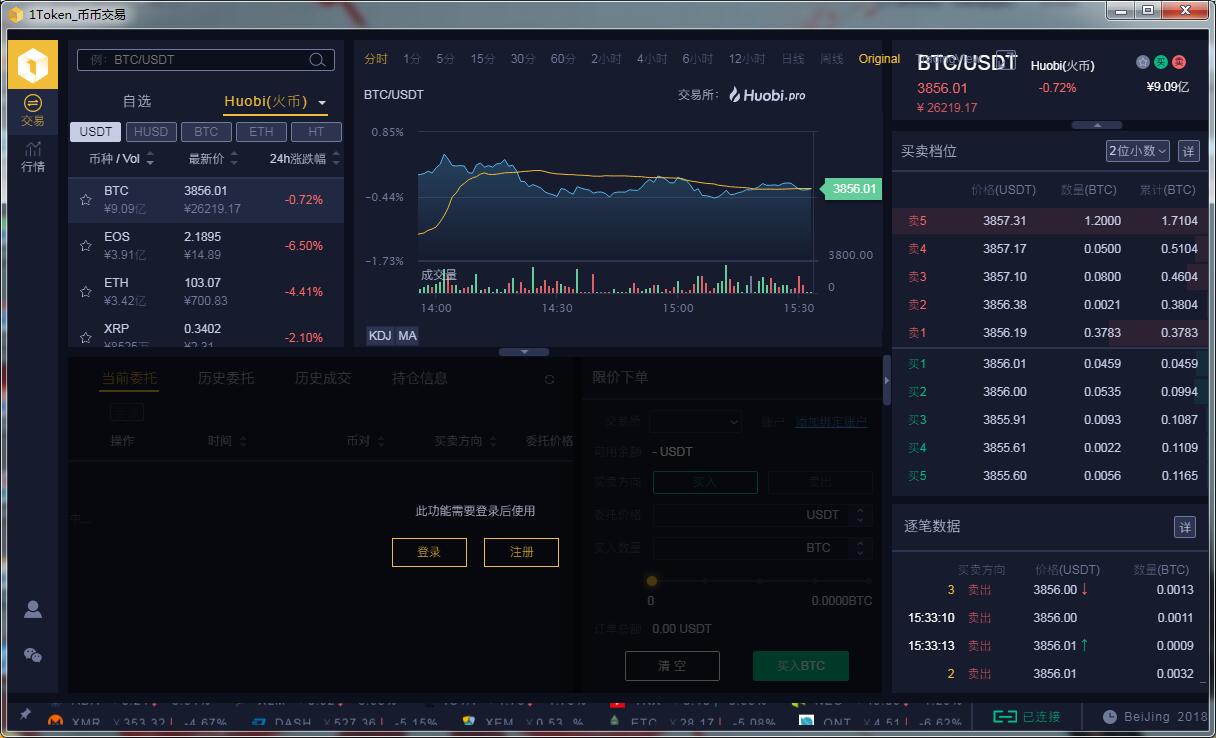
Task: Refresh the orders list with refresh icon
Action: (x=549, y=380)
